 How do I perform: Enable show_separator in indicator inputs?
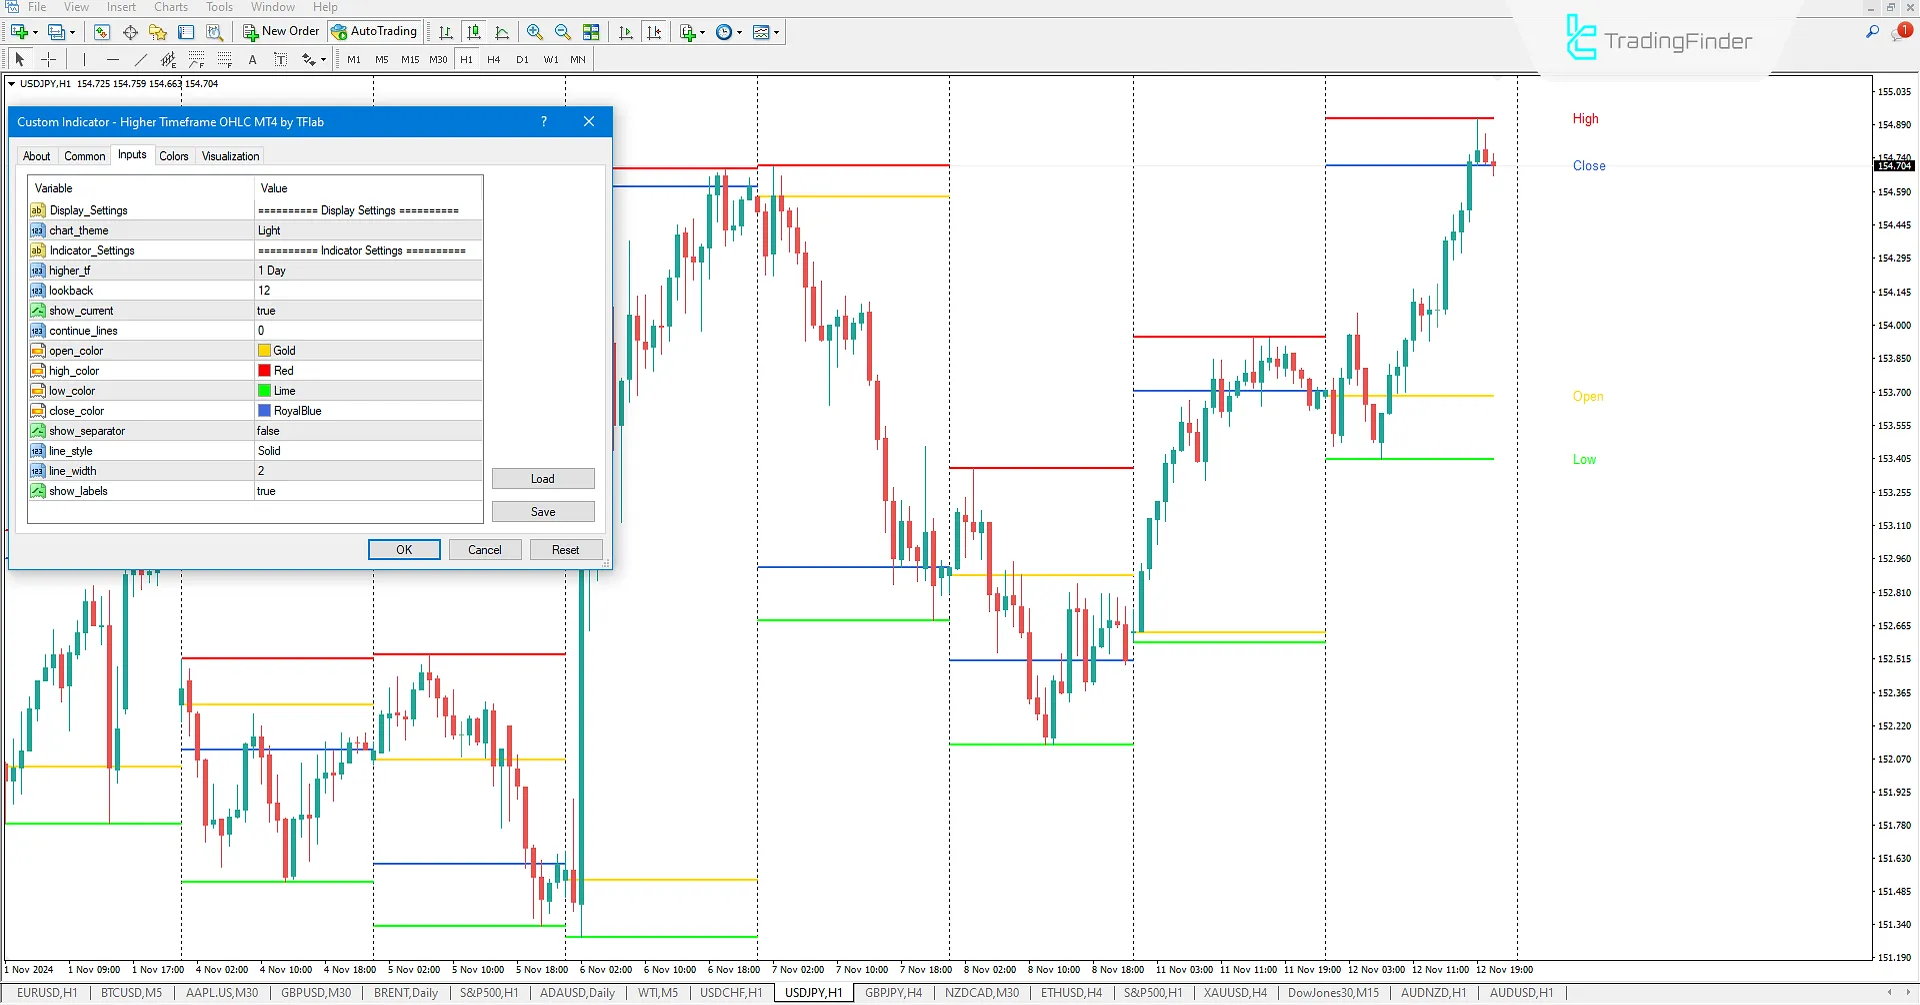tap(366, 430)
